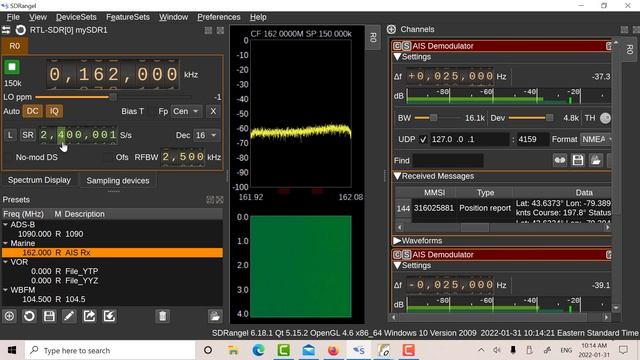640x360 pixels.
Task: Open Microsoft Edge from taskbar
Action: point(258,350)
